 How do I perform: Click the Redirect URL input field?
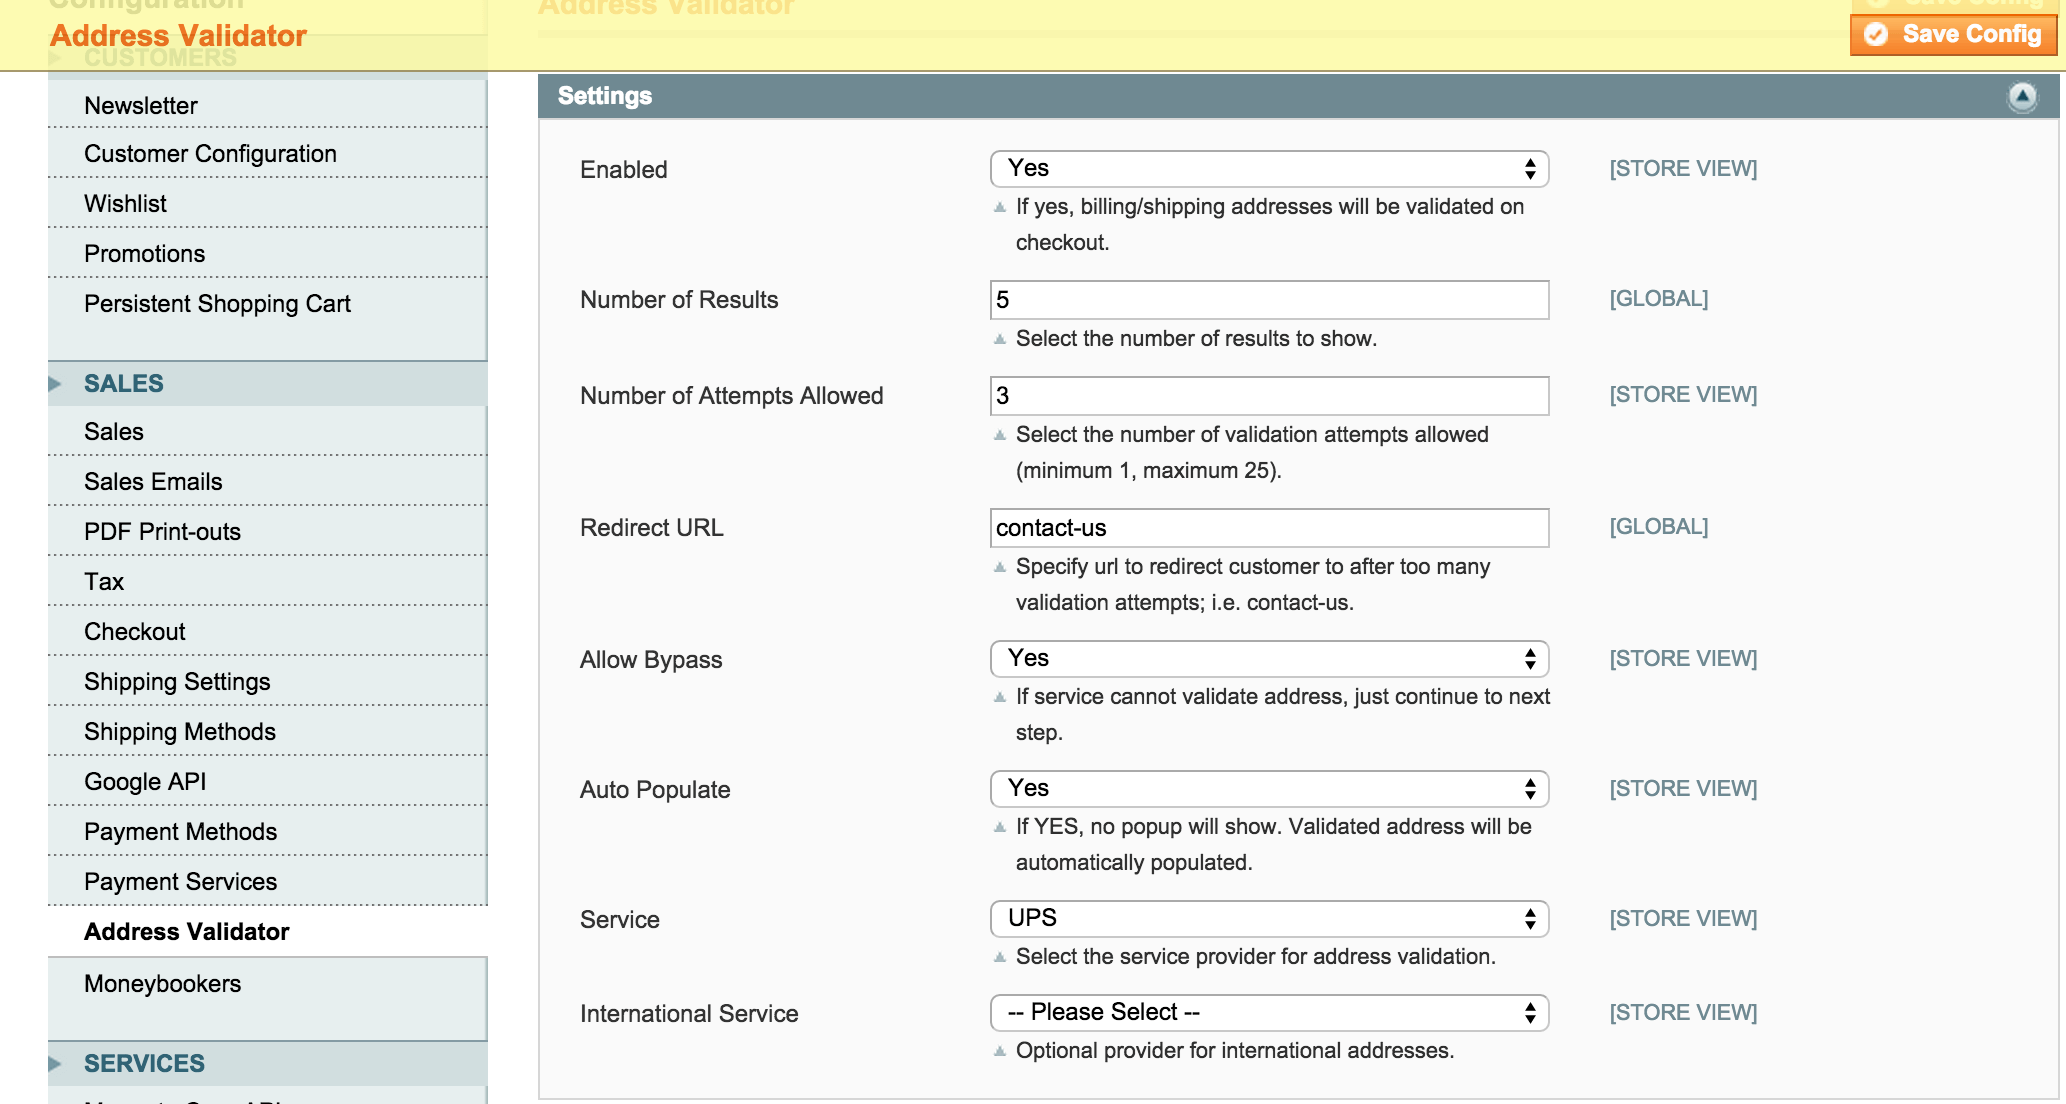[x=1268, y=528]
